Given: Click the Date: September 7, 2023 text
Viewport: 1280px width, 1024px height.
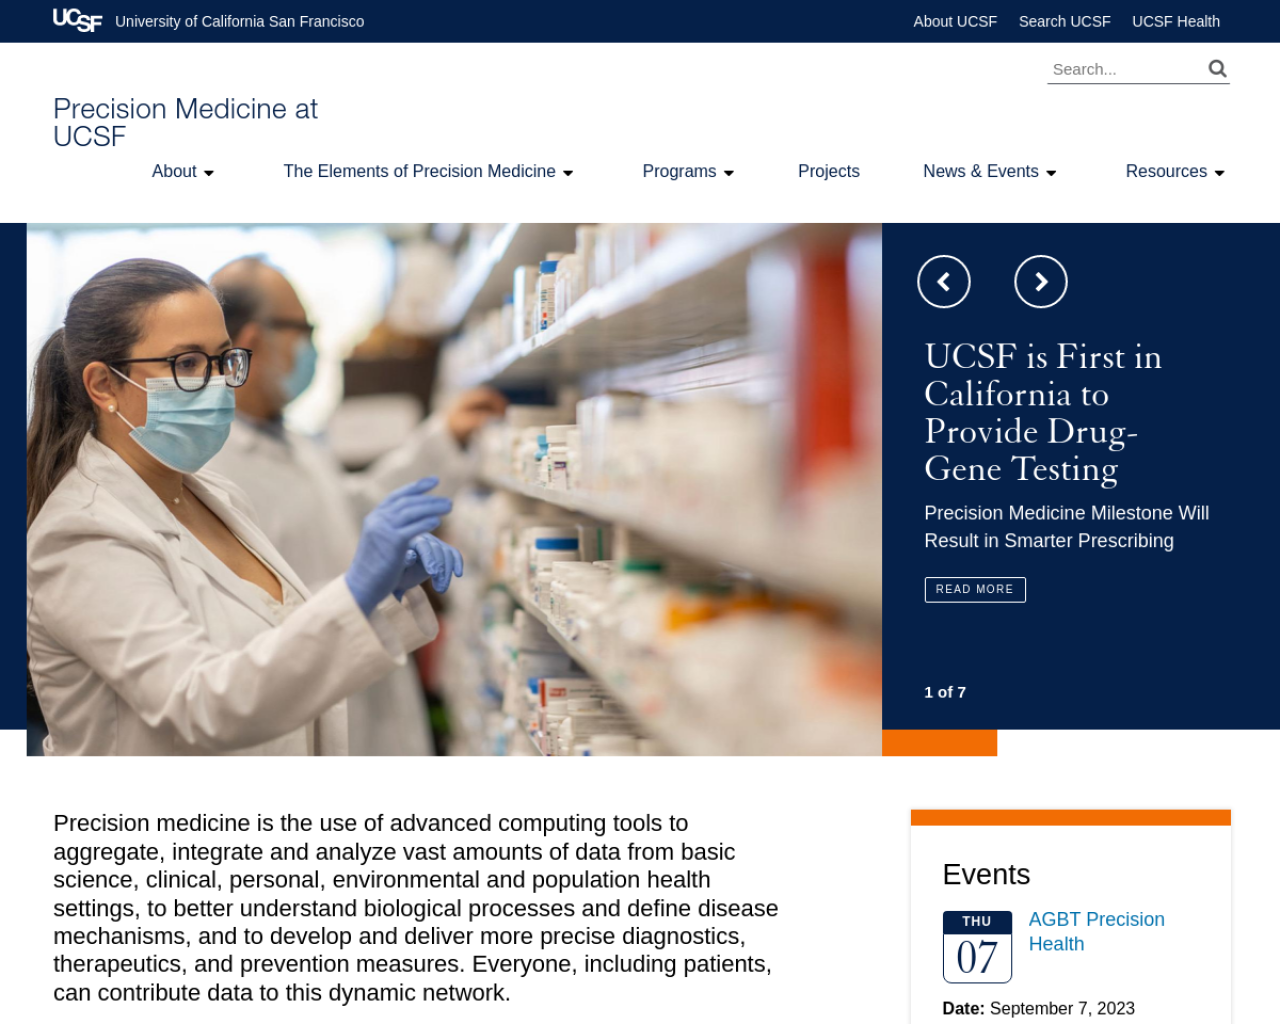Looking at the screenshot, I should (1038, 1008).
